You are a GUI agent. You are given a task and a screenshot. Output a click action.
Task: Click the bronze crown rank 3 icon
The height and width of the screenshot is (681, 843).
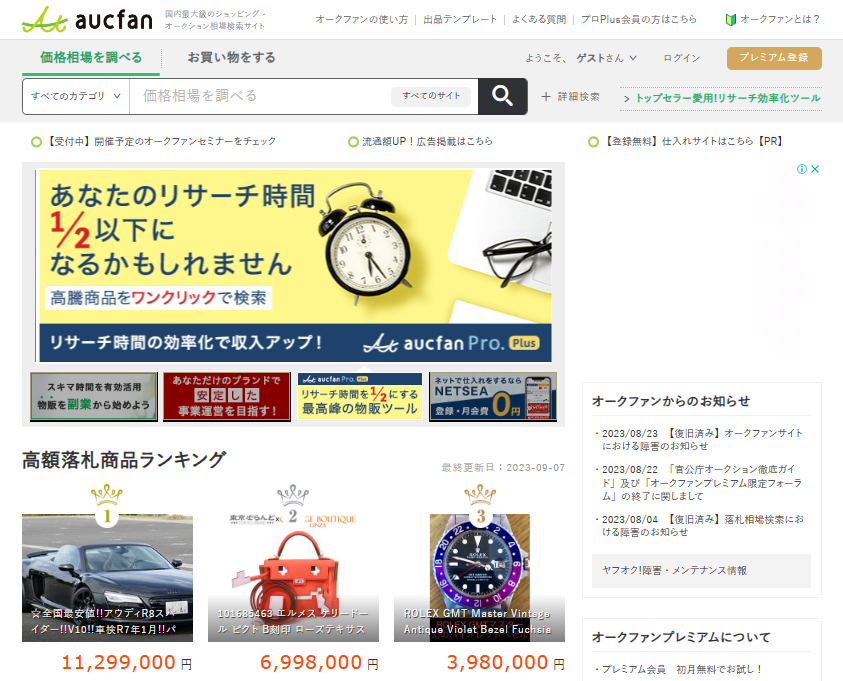tap(480, 506)
